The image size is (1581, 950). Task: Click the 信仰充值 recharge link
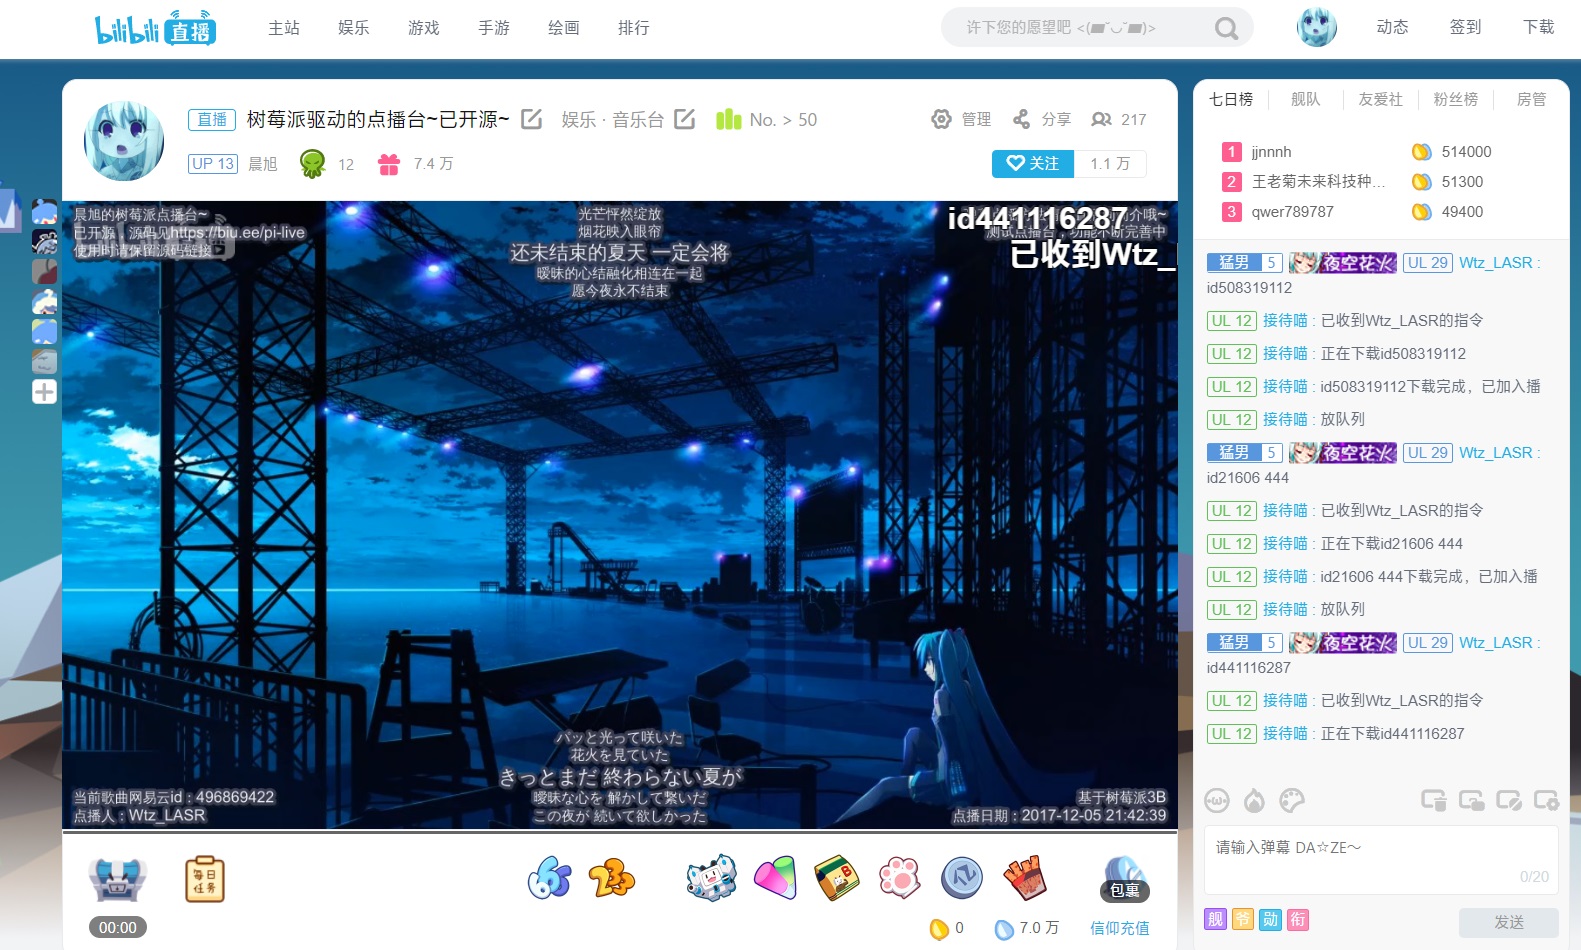[1119, 928]
